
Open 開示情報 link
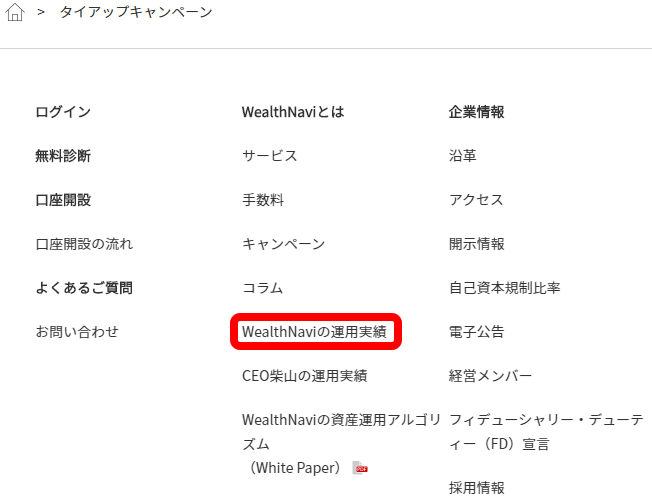(477, 244)
